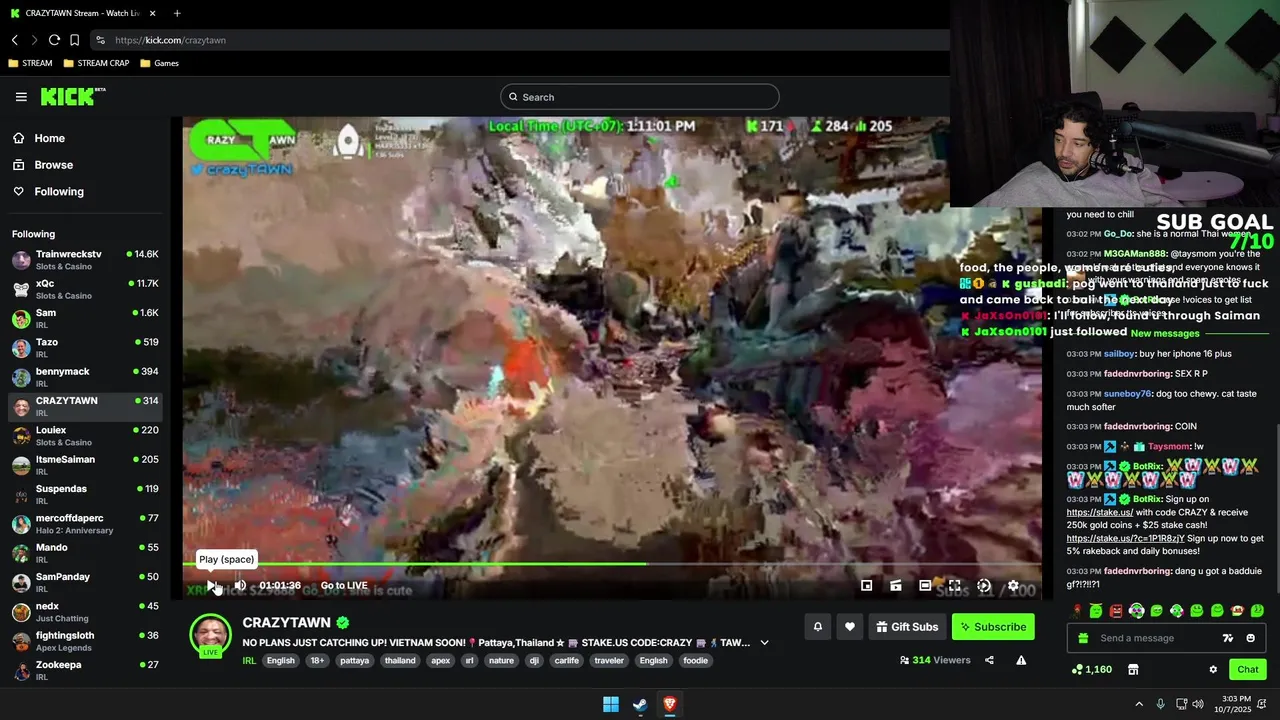
Task: Open 7TV emote menu icon
Action: click(x=1228, y=638)
